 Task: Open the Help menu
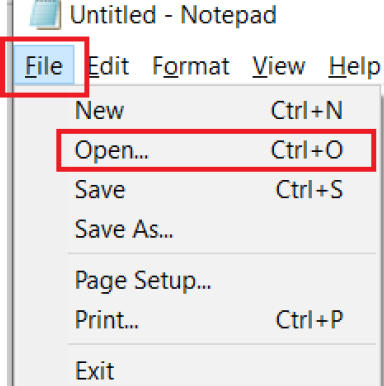click(x=355, y=66)
